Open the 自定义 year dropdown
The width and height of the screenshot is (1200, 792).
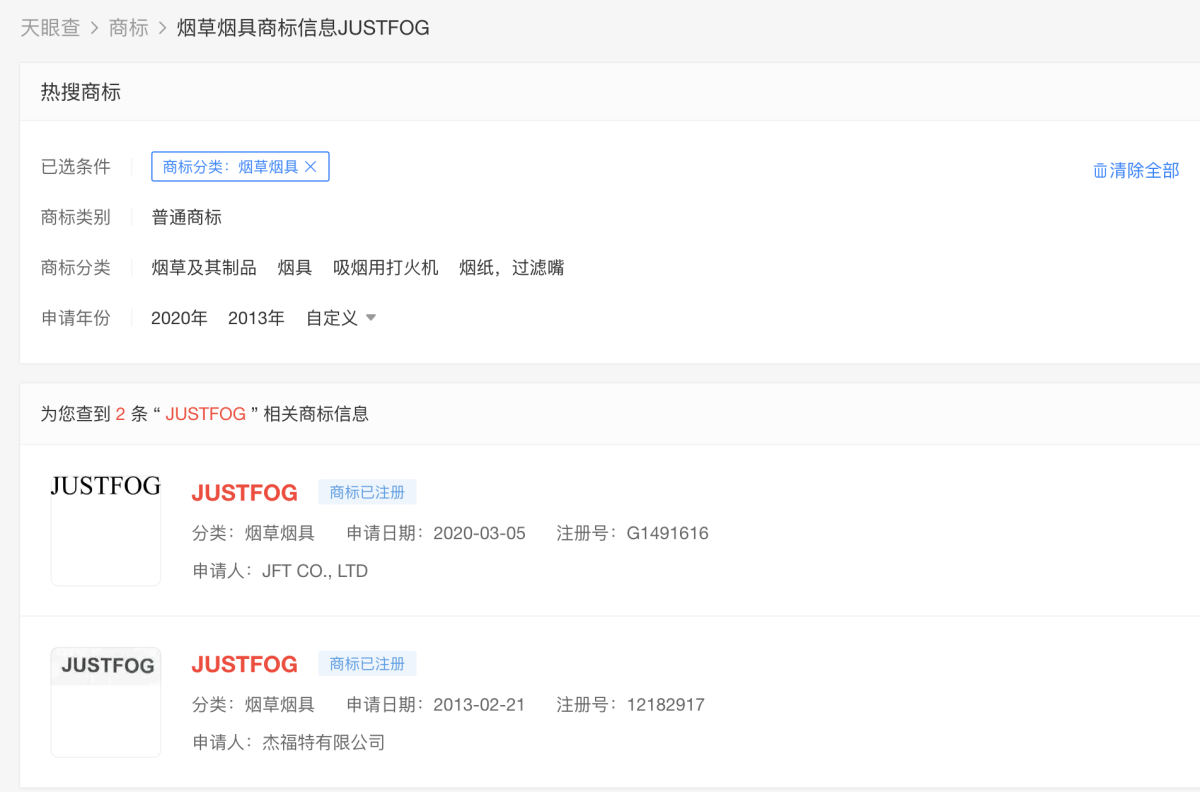coord(341,318)
